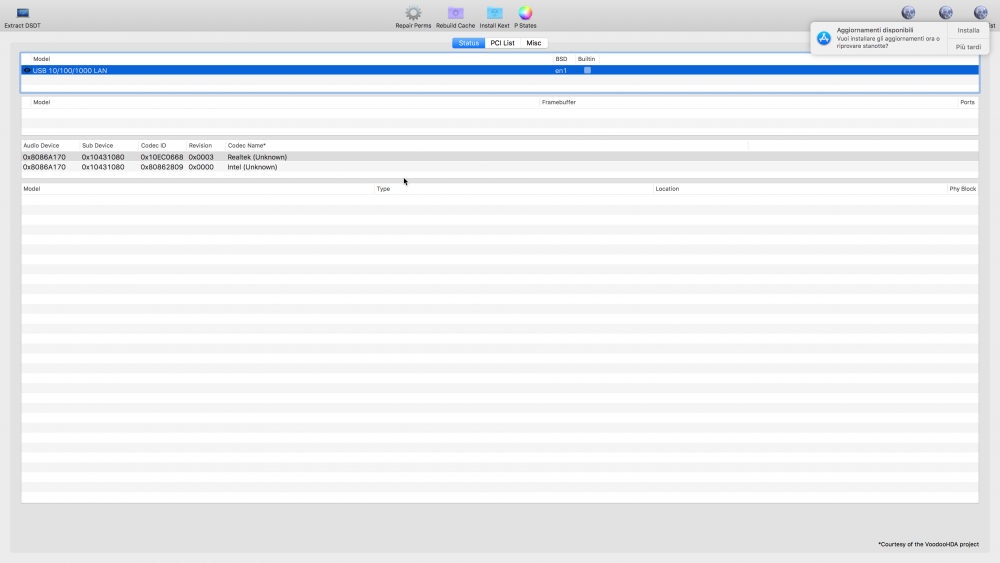The image size is (1000, 563).
Task: Click codec ID 0x10EC0868
Action: 162,157
